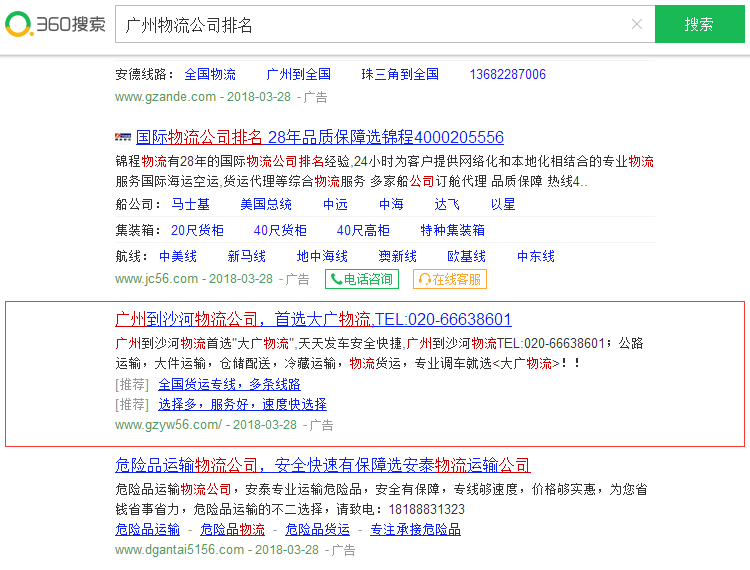The height and width of the screenshot is (570, 750).
Task: Open the 危险品运输物流公司 result title
Action: [322, 465]
